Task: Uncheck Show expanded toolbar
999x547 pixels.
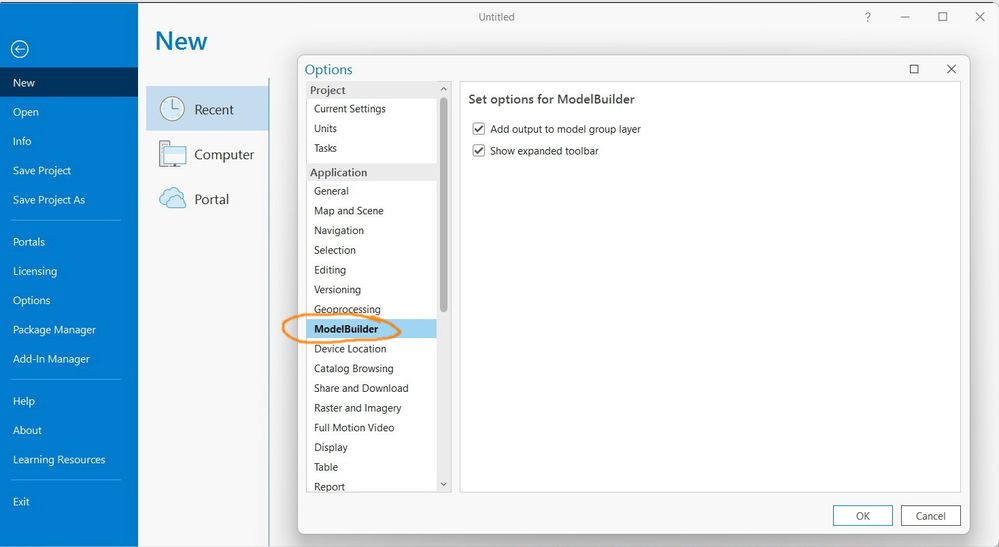Action: 478,151
